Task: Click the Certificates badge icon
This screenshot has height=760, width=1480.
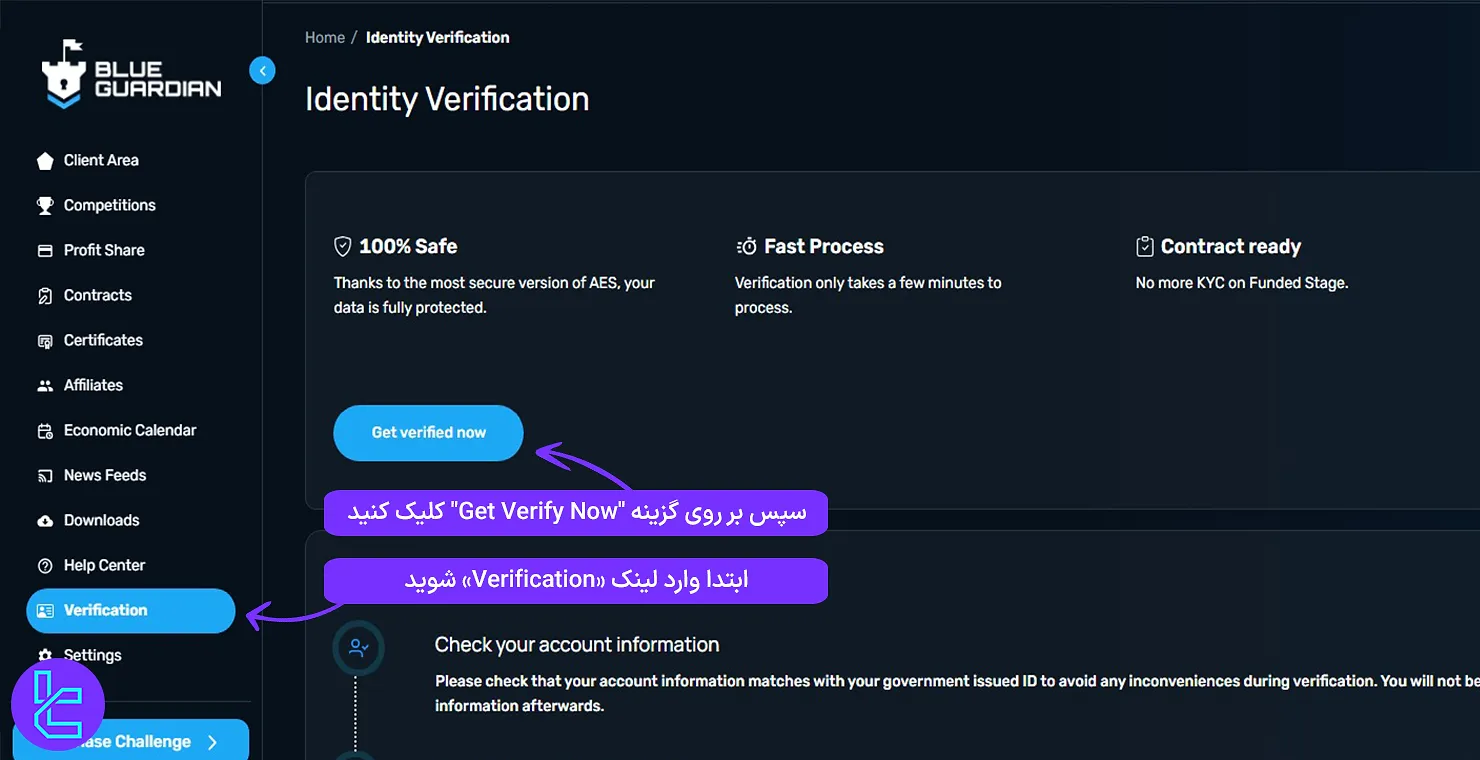Action: click(x=45, y=340)
